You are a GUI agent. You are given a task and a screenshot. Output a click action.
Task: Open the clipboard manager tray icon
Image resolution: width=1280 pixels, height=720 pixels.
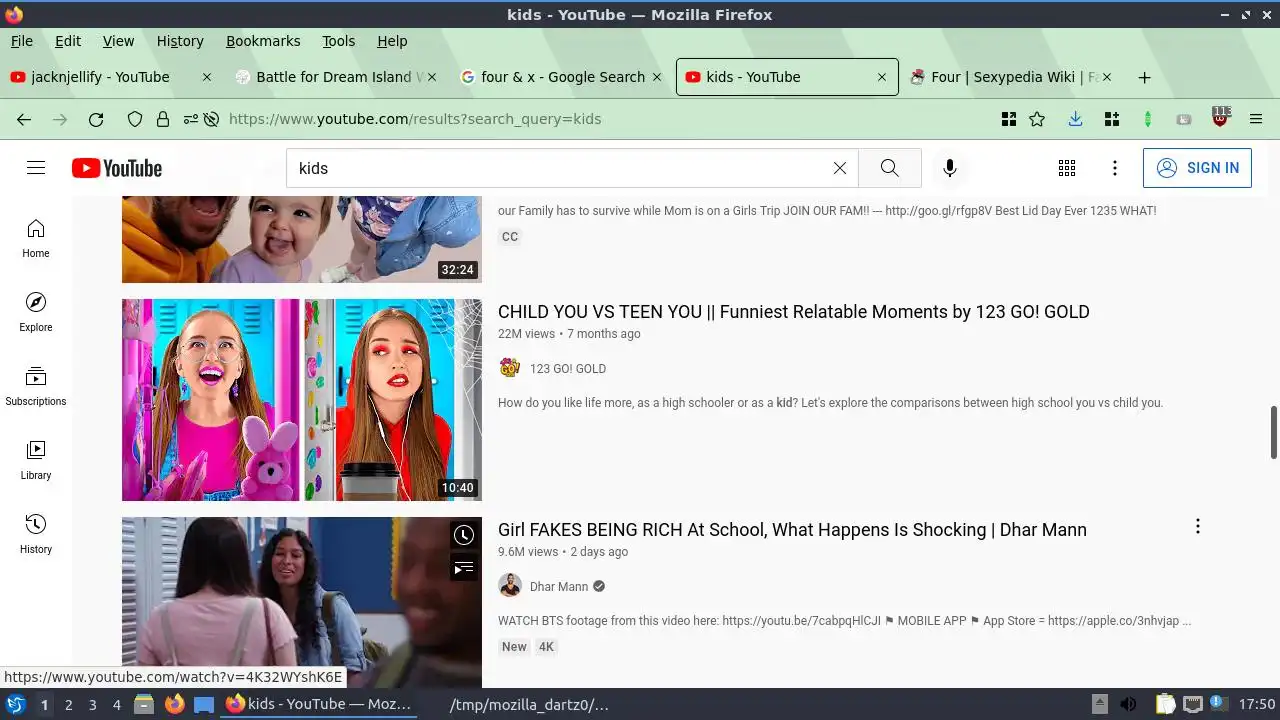click(1165, 705)
